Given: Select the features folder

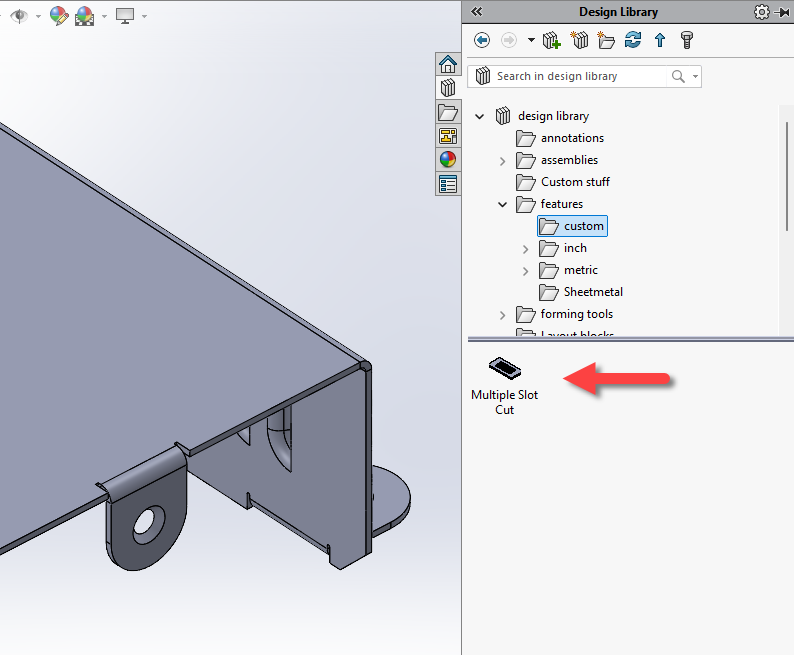Looking at the screenshot, I should coord(561,204).
